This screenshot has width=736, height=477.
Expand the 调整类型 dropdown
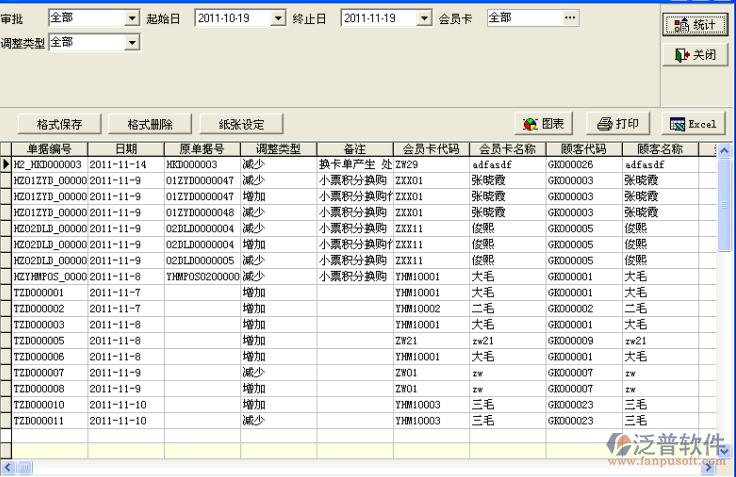[132, 42]
